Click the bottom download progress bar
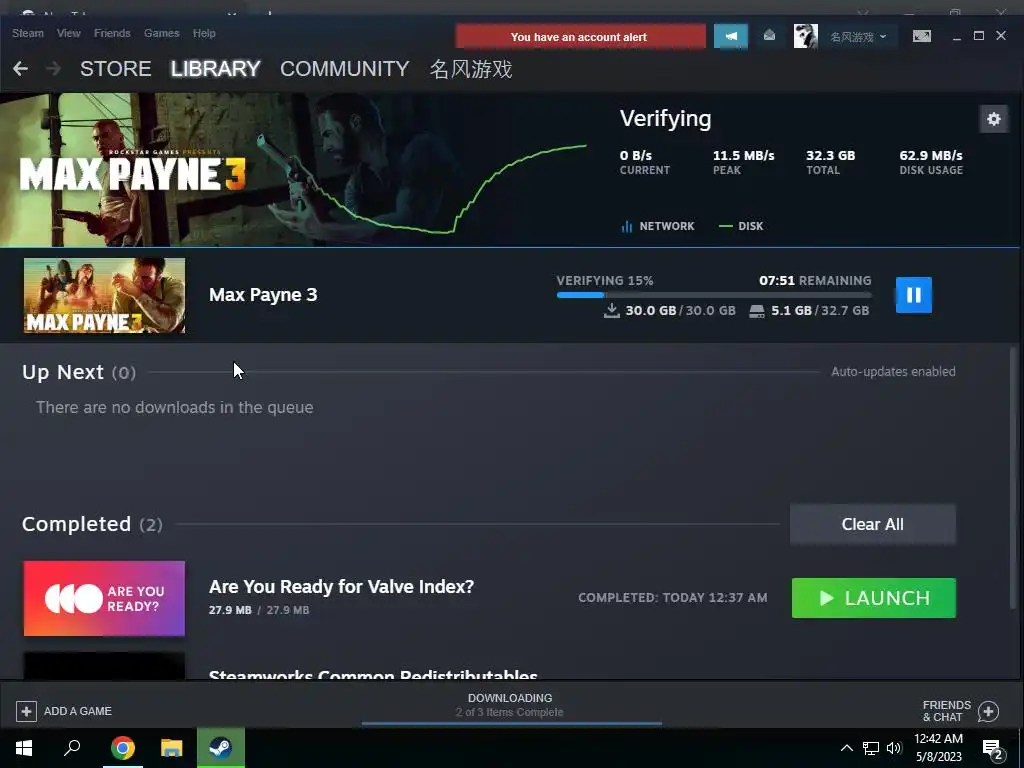This screenshot has height=768, width=1024. 512,724
